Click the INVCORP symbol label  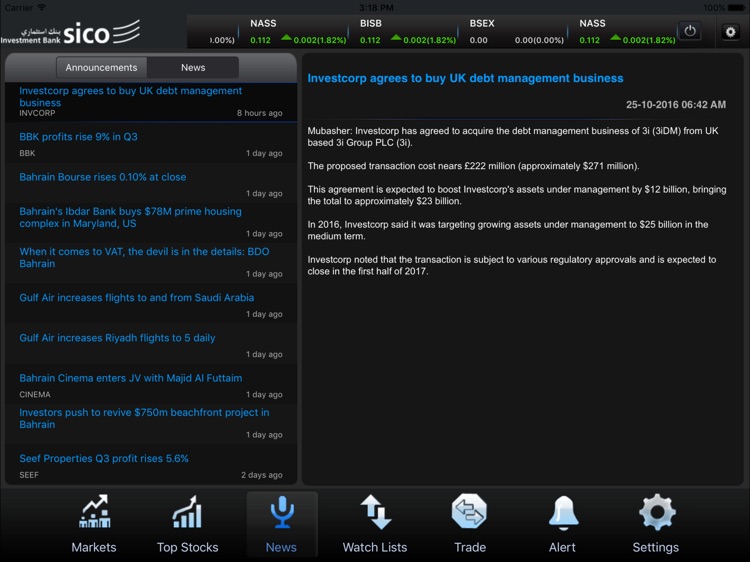click(37, 113)
